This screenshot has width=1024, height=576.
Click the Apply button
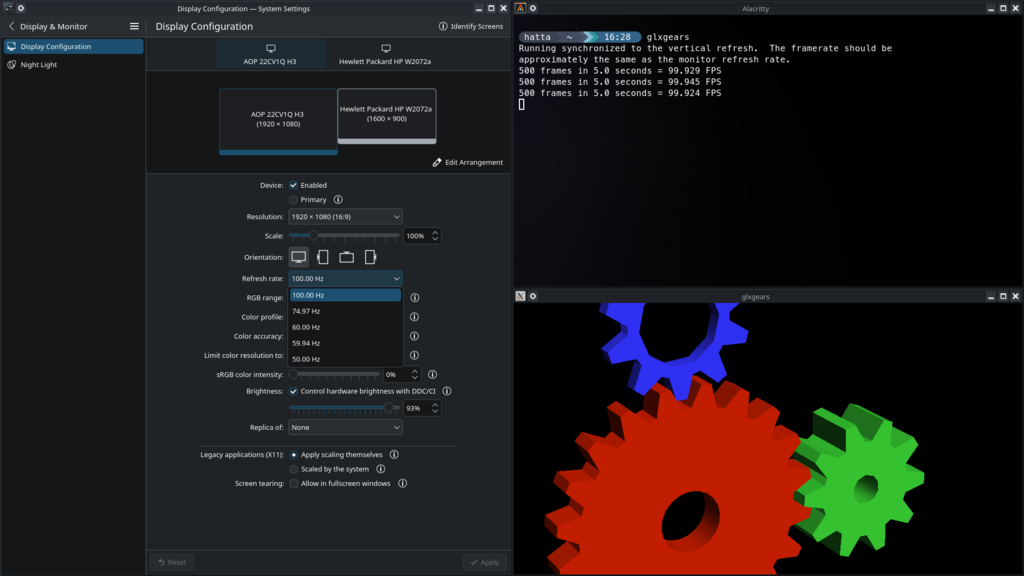485,562
